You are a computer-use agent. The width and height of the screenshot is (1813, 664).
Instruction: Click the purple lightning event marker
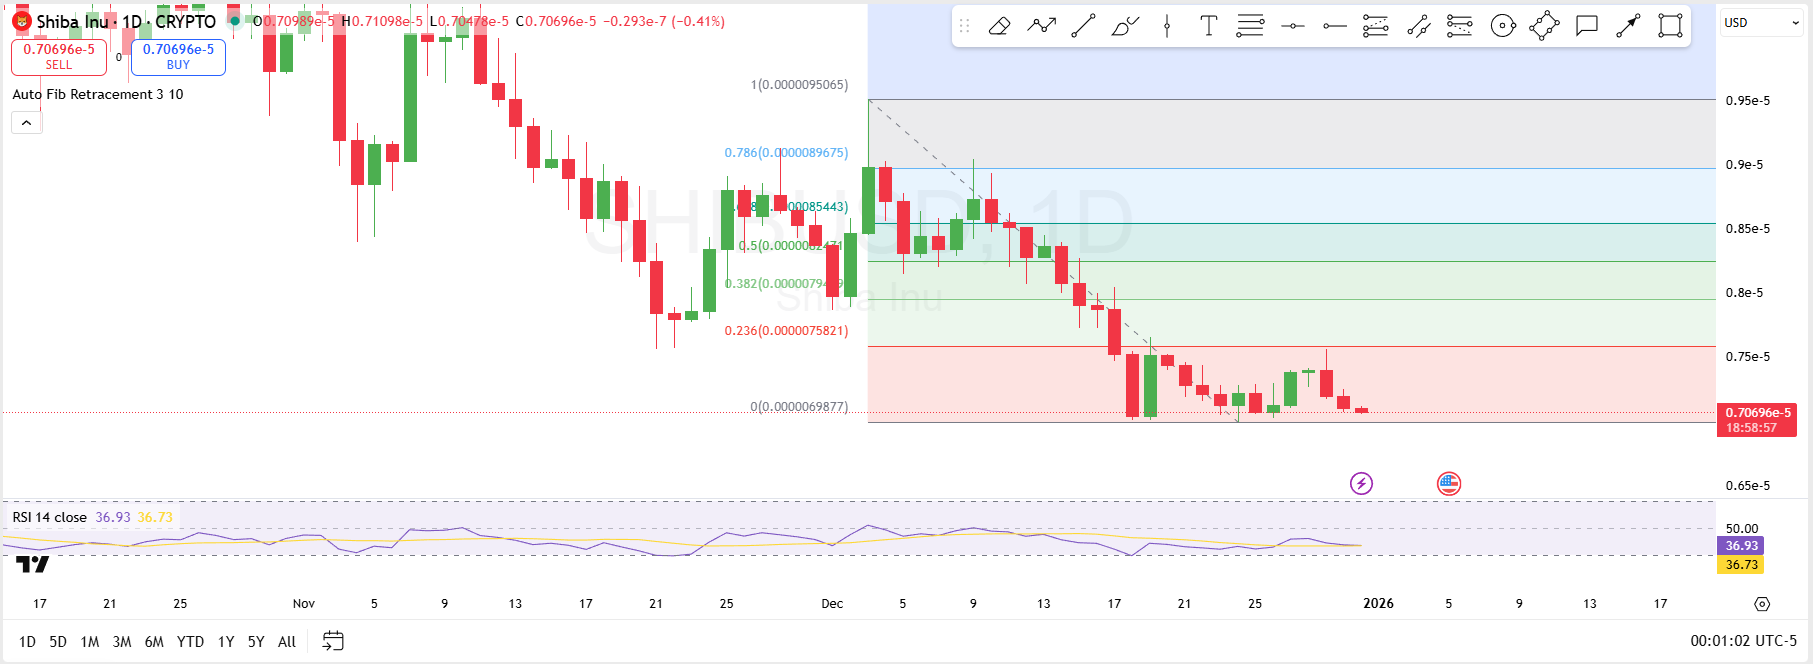[1361, 484]
